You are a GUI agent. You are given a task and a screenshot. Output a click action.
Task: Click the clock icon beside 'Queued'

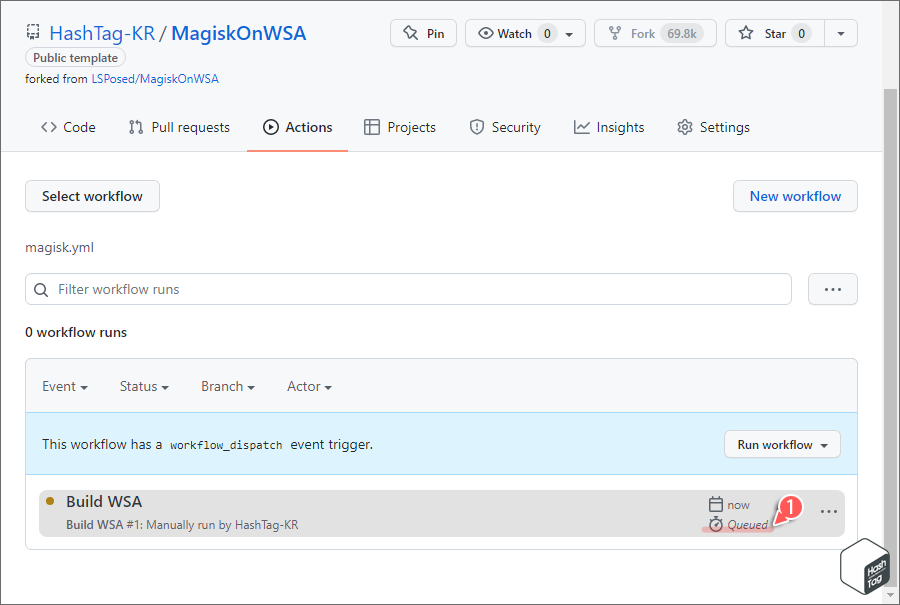[717, 524]
